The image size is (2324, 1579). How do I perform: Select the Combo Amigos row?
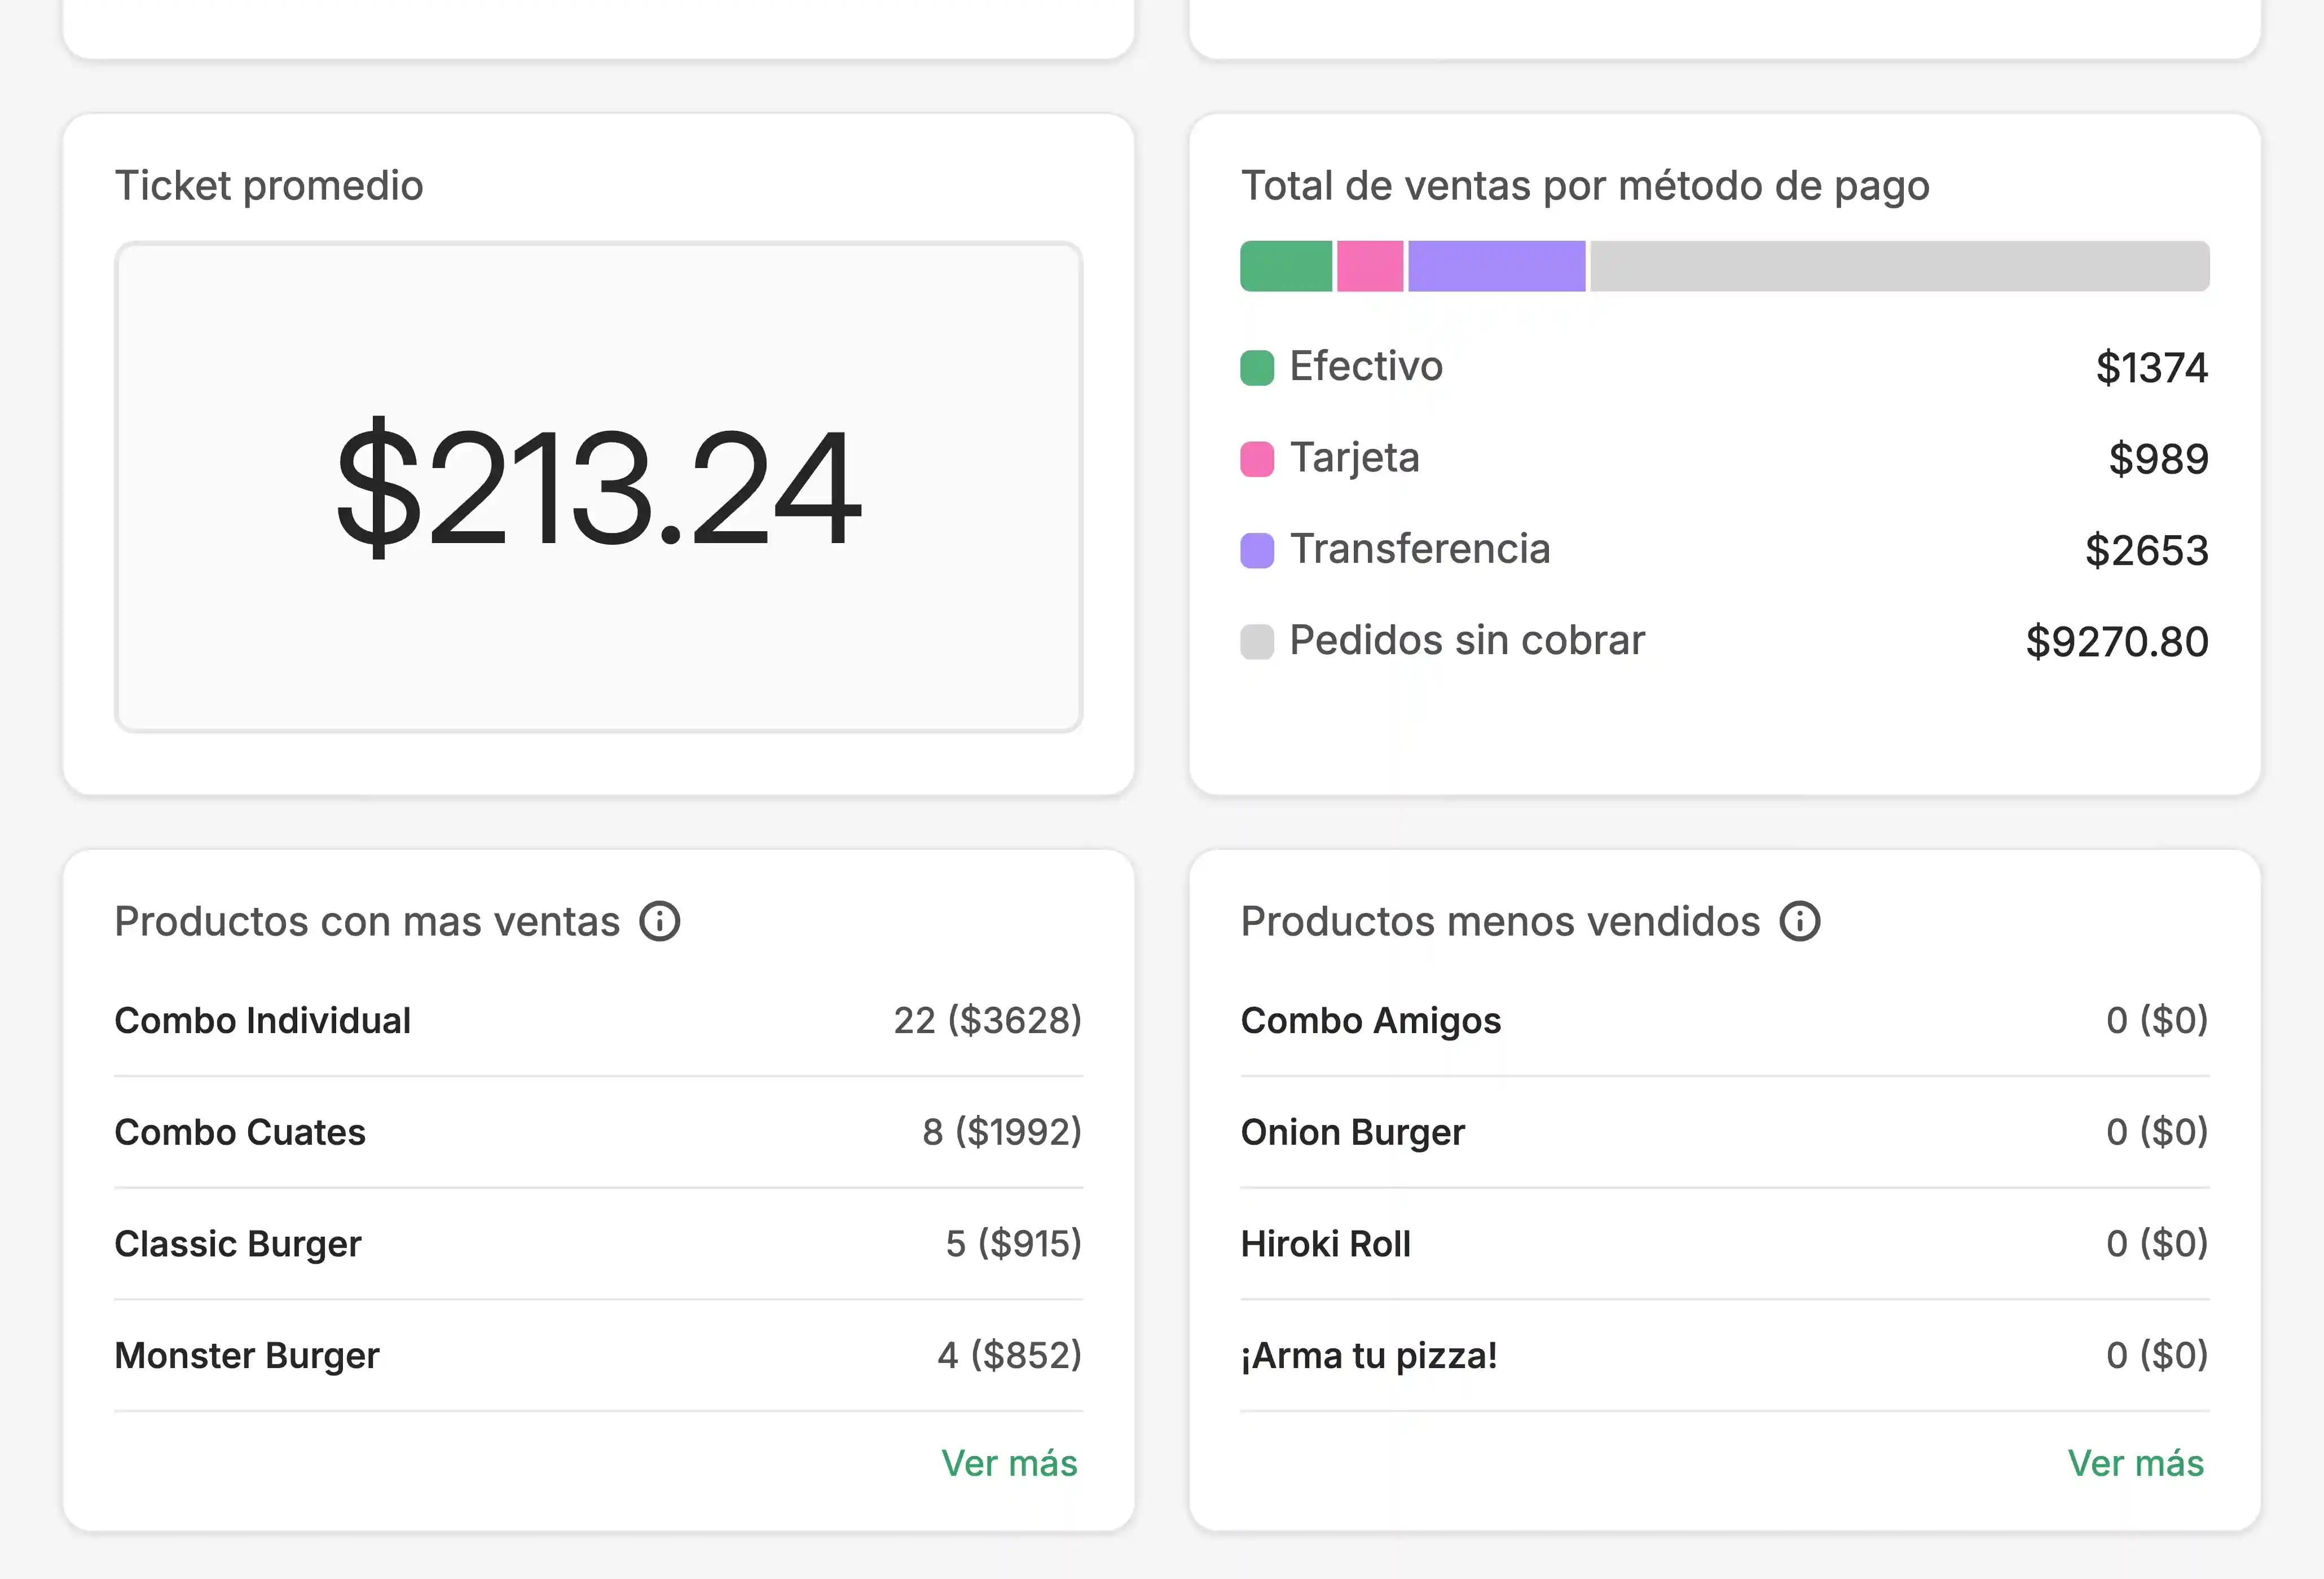[1724, 1021]
